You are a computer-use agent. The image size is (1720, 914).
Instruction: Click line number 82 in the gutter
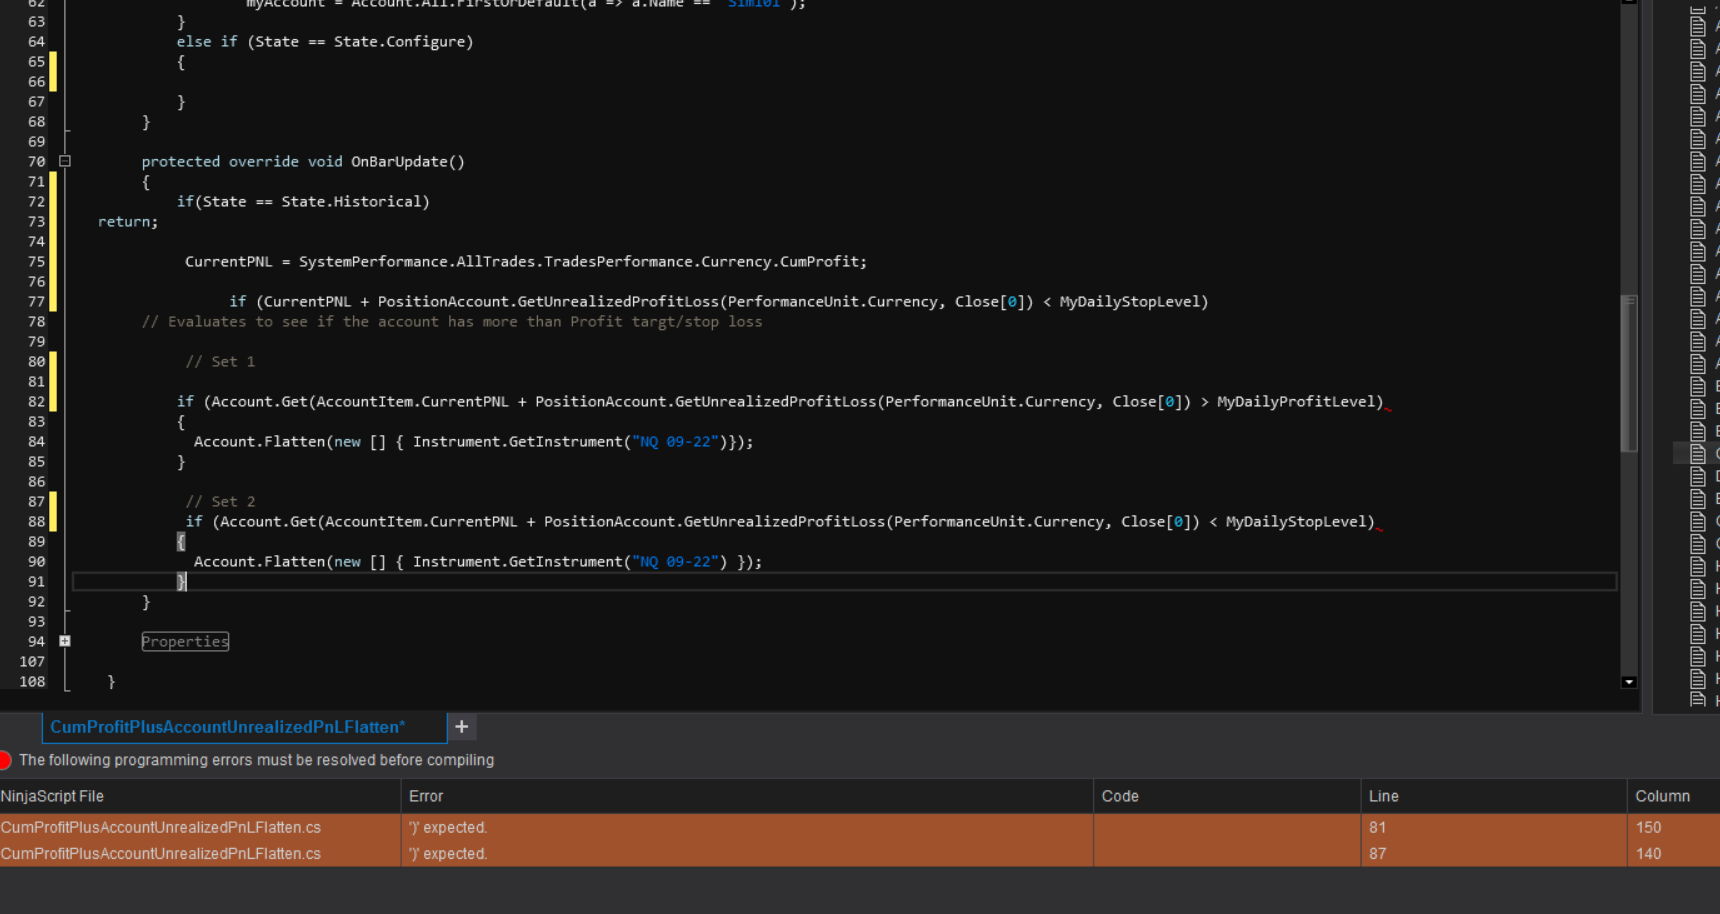pyautogui.click(x=36, y=401)
